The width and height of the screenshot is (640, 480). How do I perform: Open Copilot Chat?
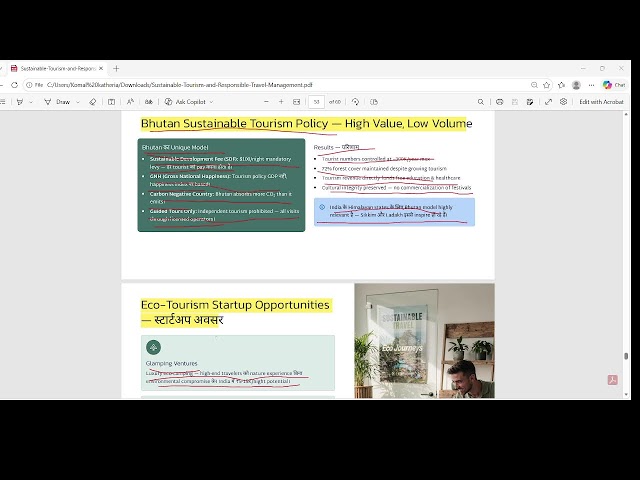614,85
